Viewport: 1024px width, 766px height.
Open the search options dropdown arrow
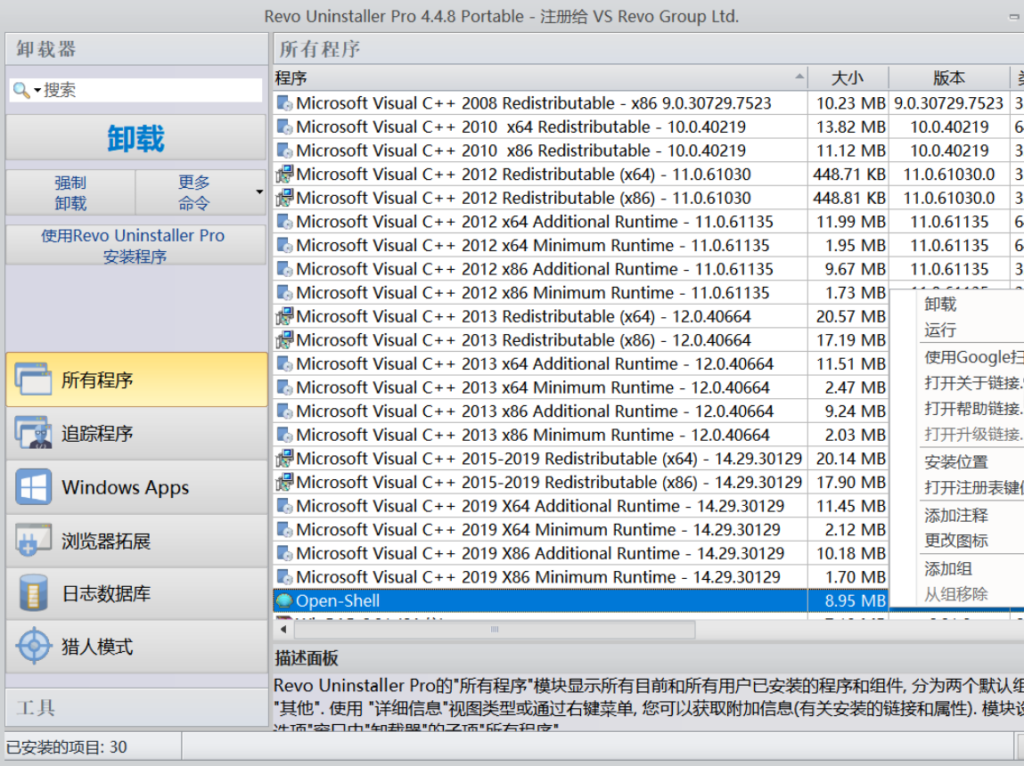pyautogui.click(x=37, y=90)
